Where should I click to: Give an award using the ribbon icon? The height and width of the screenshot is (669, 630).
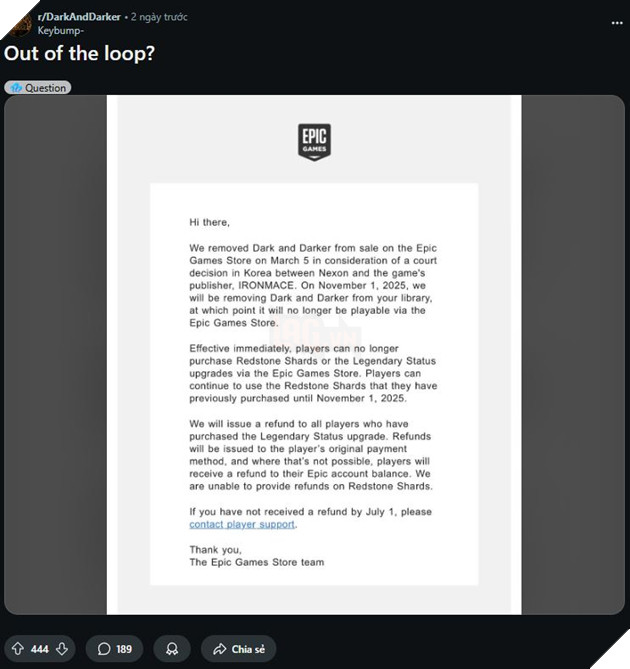pos(172,649)
